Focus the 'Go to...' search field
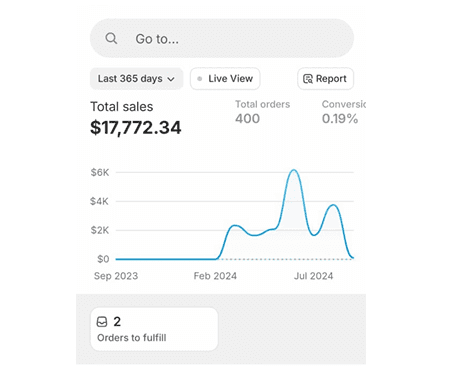 pos(222,38)
